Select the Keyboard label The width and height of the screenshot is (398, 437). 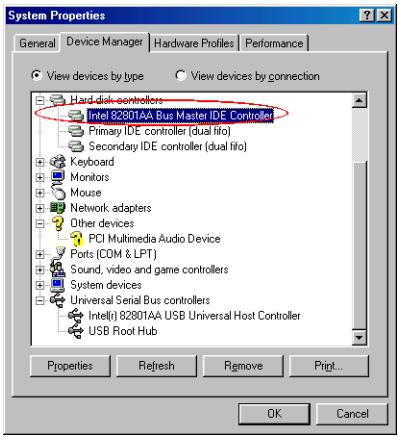(x=92, y=162)
